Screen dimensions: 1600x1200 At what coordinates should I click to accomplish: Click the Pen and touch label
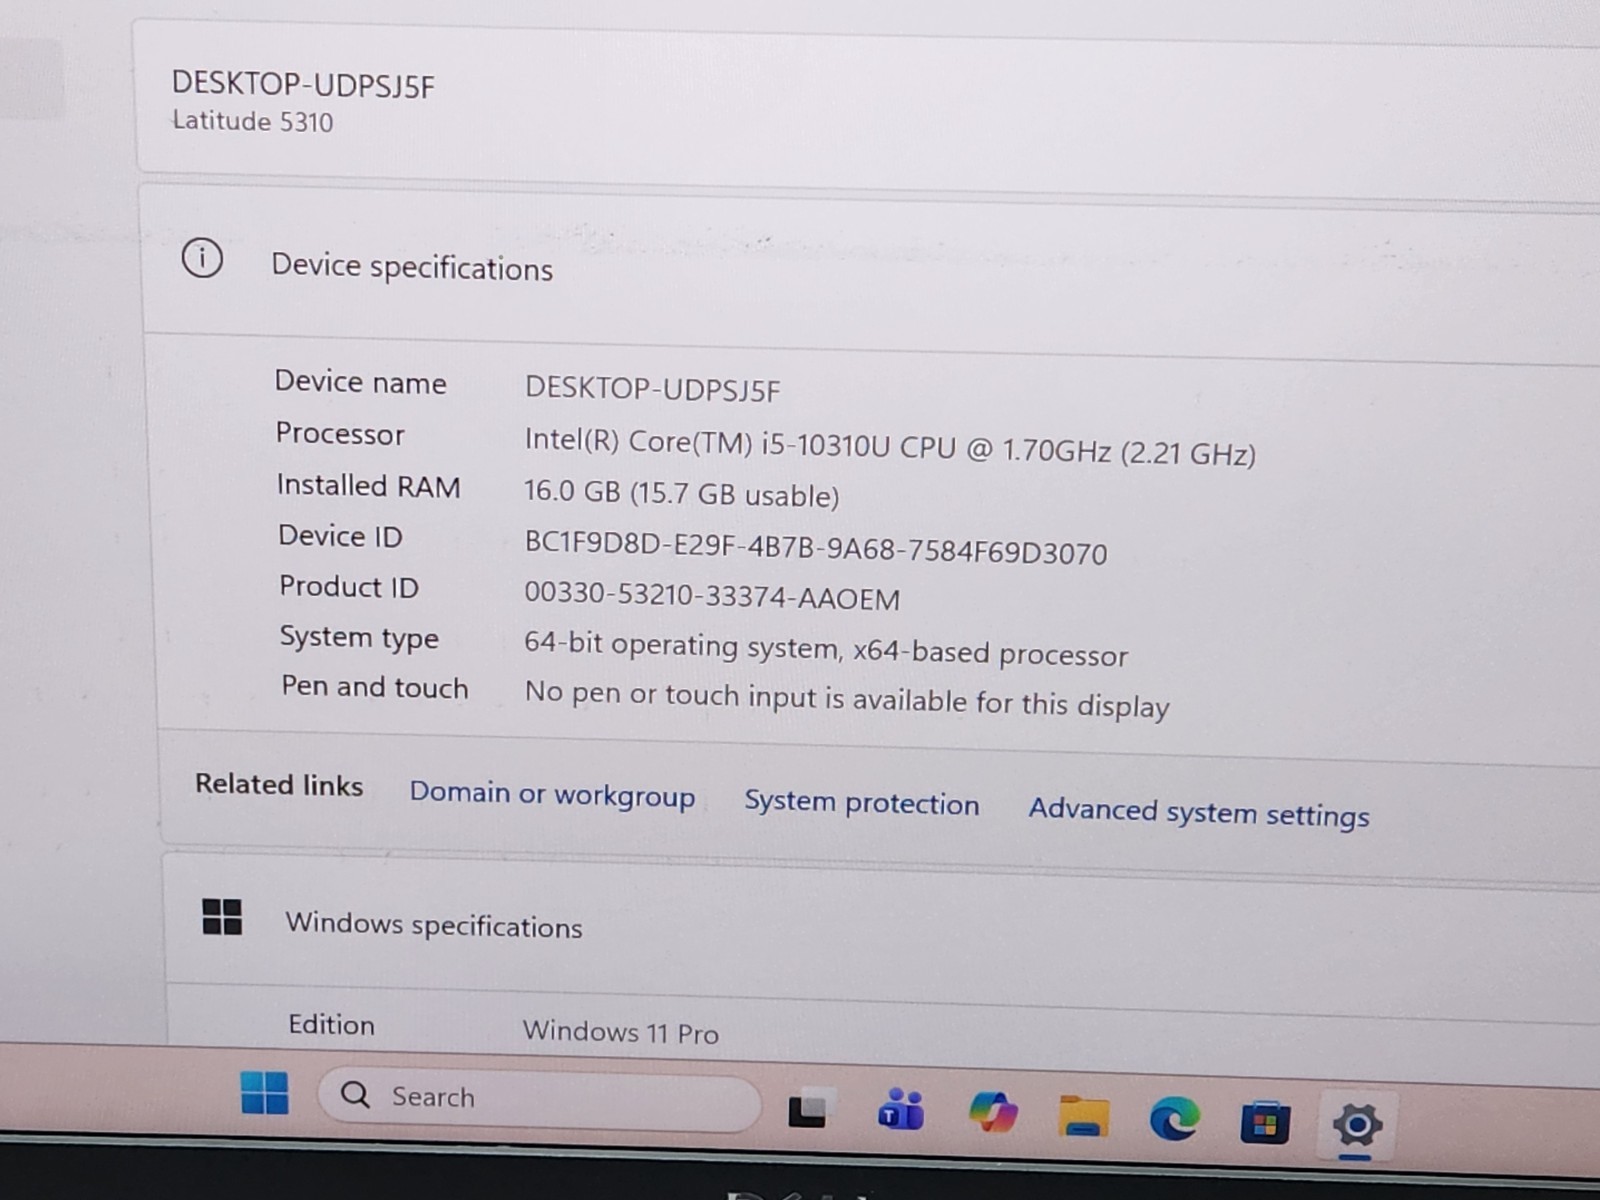point(374,686)
